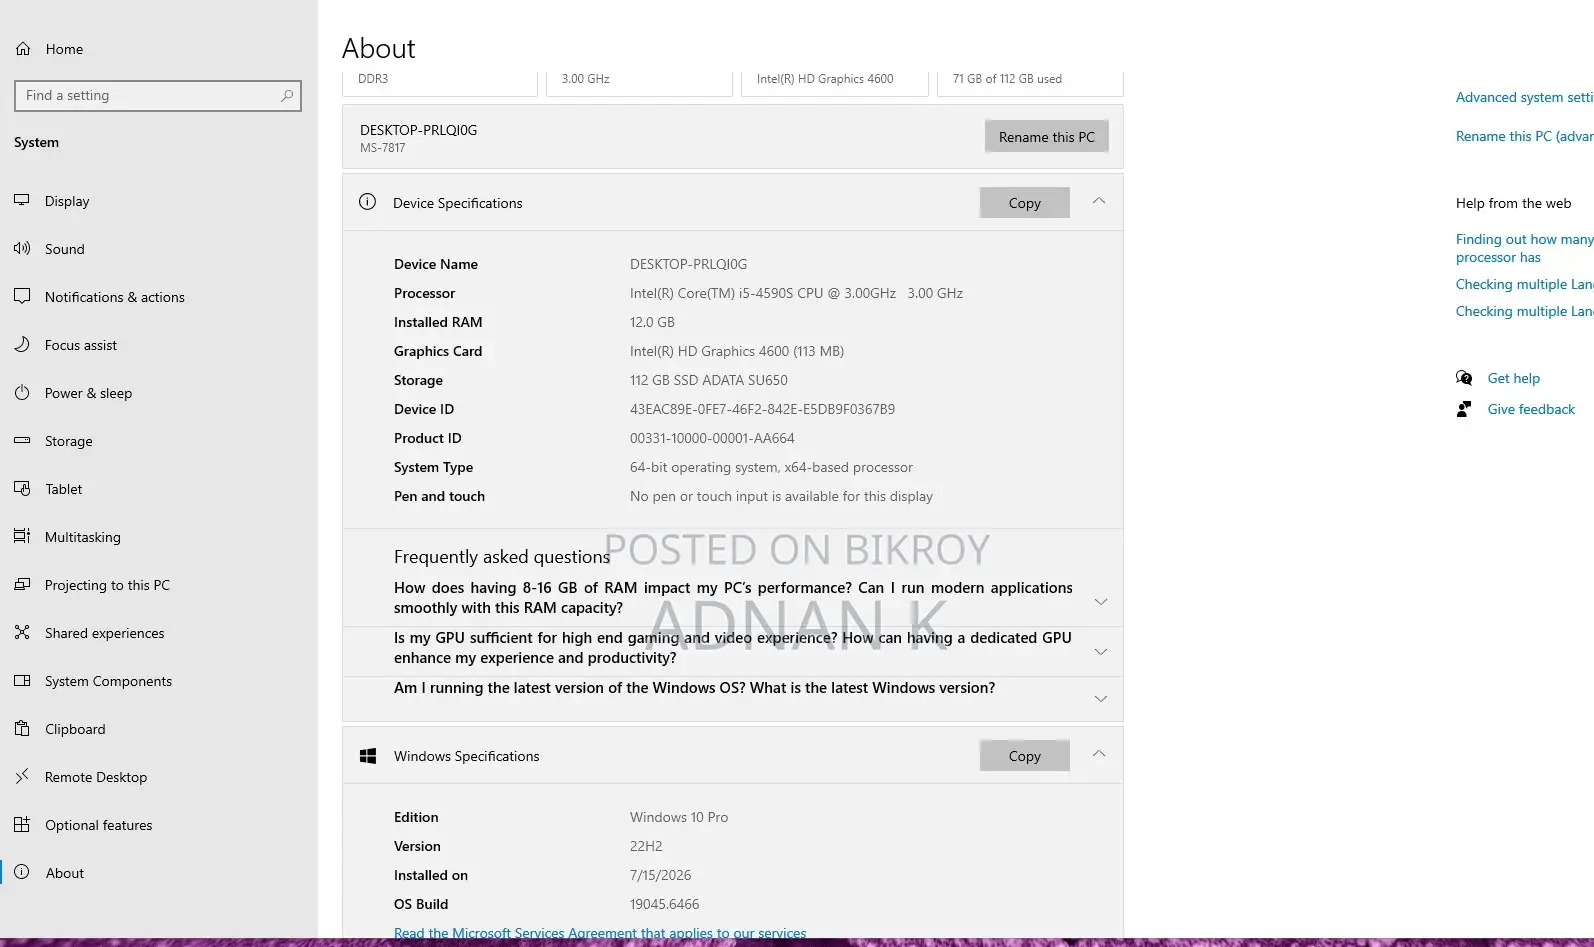Image resolution: width=1594 pixels, height=947 pixels.
Task: Click the Tablet icon in sidebar
Action: coord(22,489)
